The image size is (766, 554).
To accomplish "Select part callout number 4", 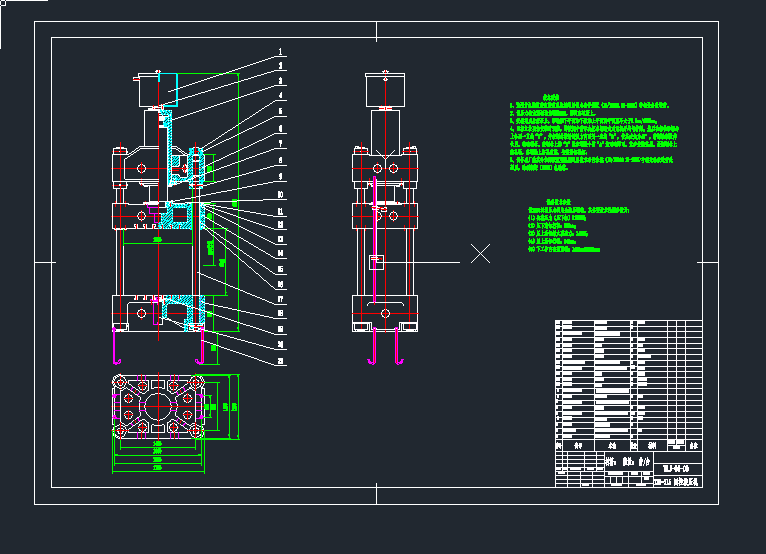I will (x=281, y=97).
